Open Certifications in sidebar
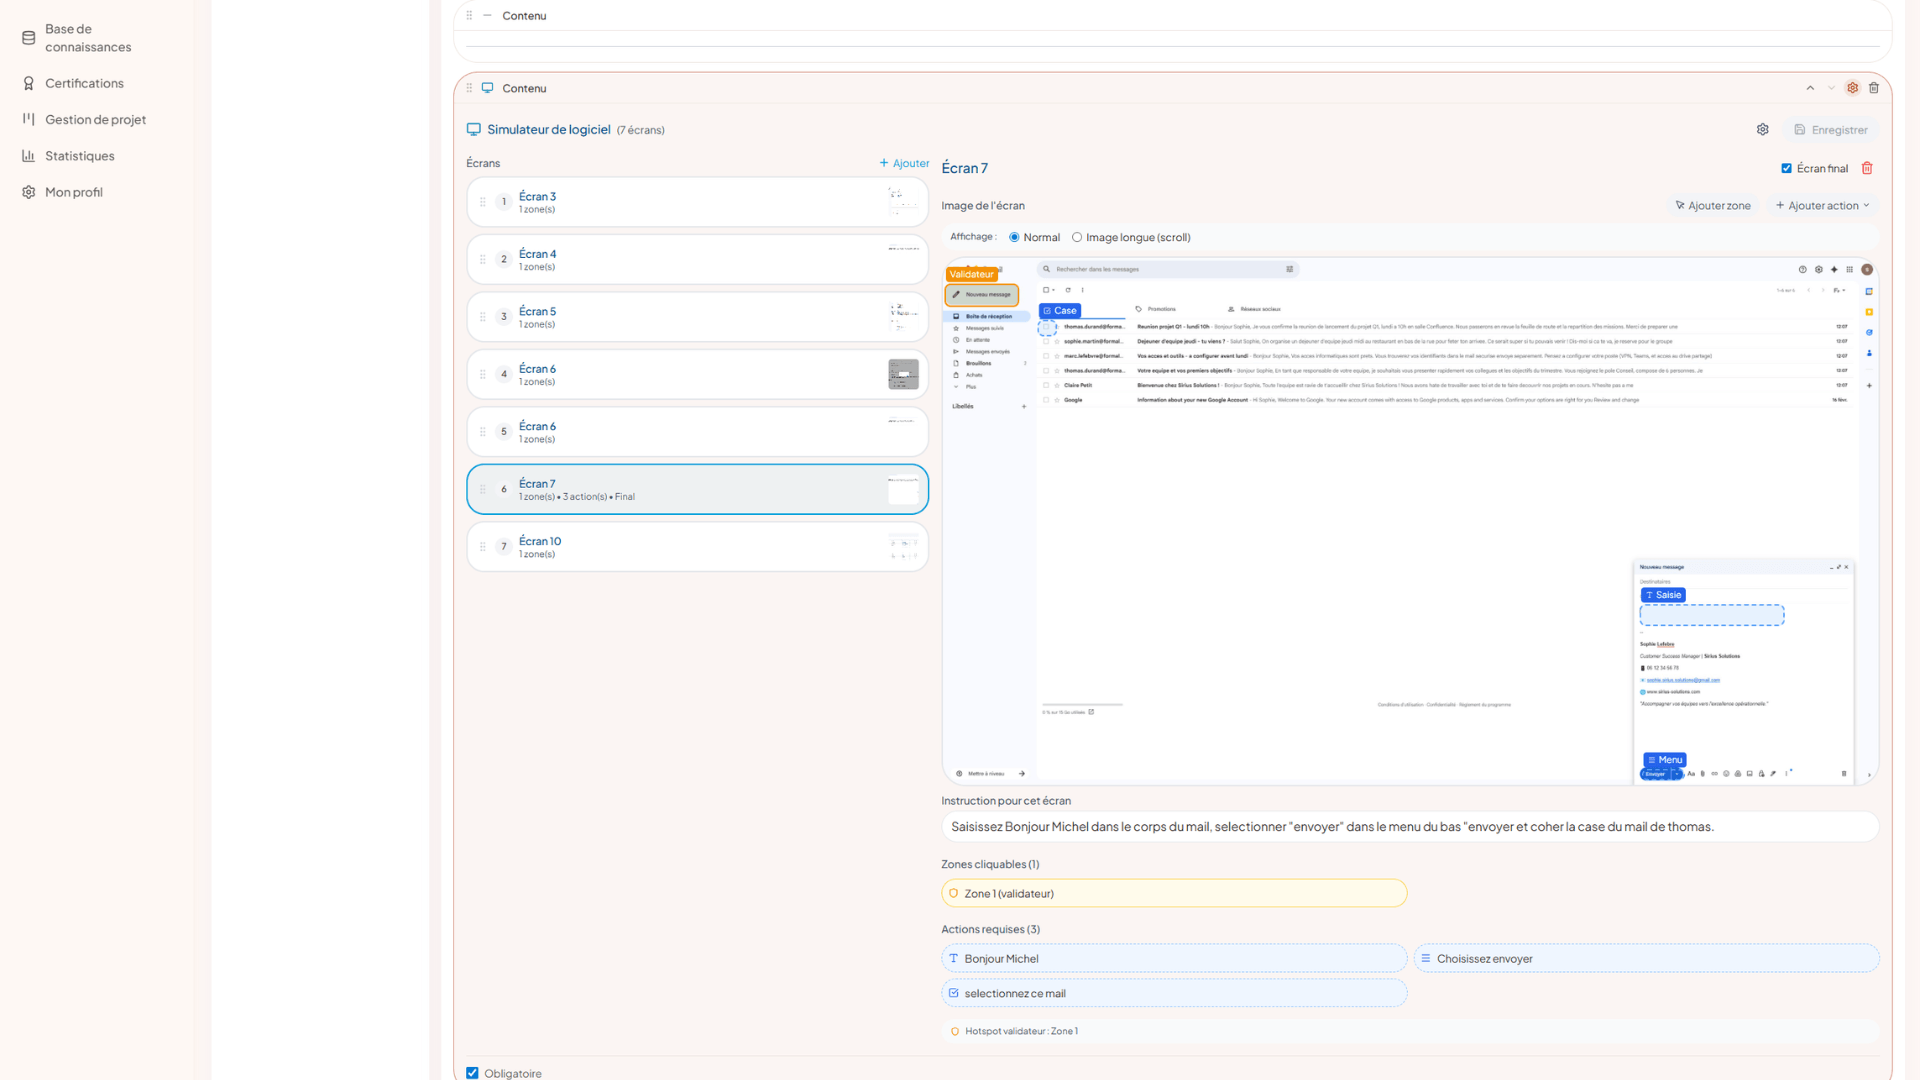Viewport: 1920px width, 1080px height. tap(85, 83)
